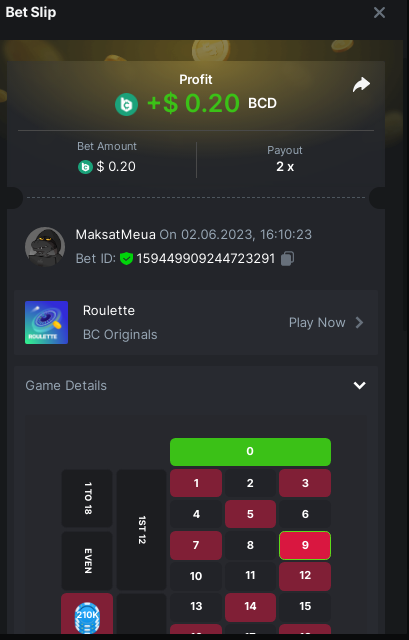Image resolution: width=409 pixels, height=640 pixels.
Task: Click the green verified shield icon
Action: click(x=127, y=258)
